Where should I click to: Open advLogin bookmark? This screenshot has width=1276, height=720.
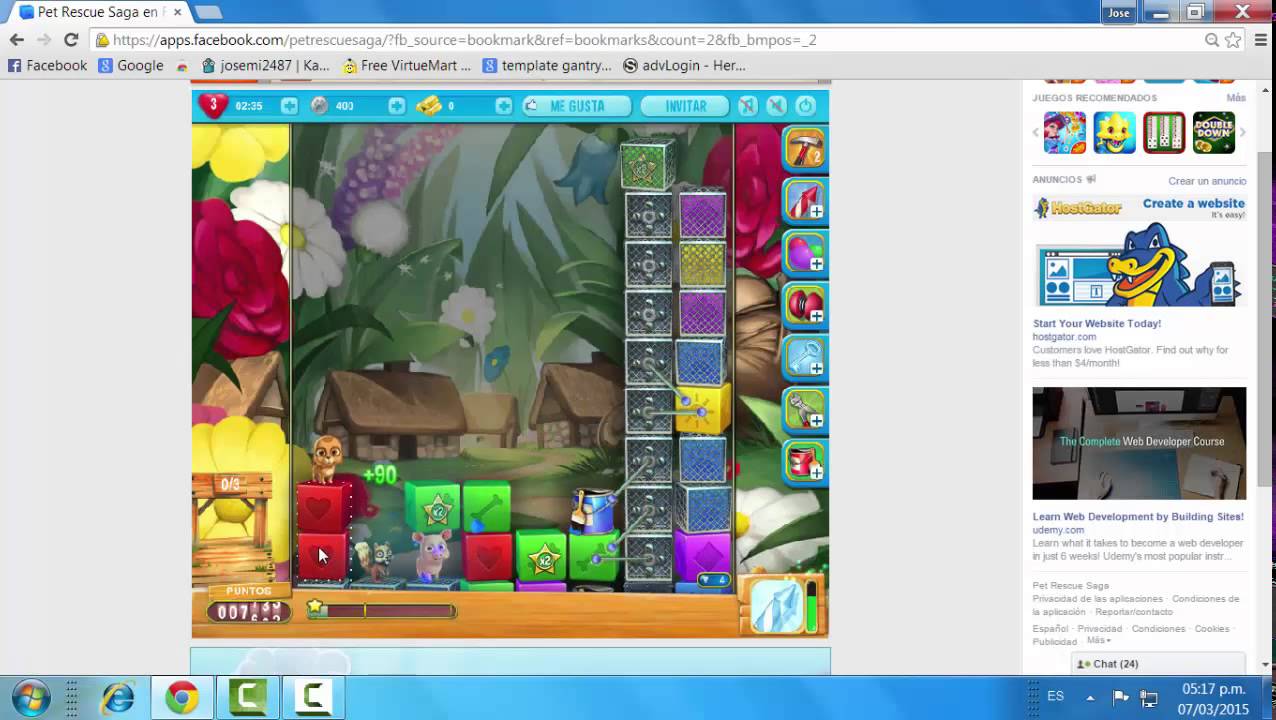[684, 65]
